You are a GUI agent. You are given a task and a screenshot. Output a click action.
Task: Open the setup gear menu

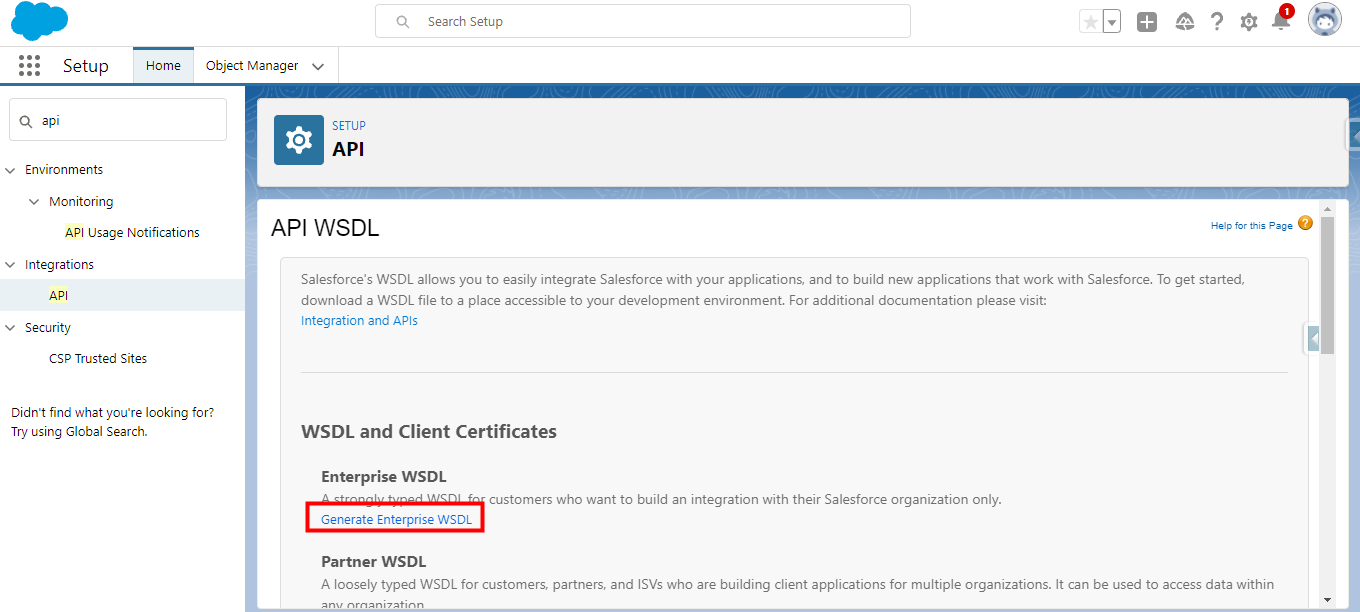coord(1249,22)
